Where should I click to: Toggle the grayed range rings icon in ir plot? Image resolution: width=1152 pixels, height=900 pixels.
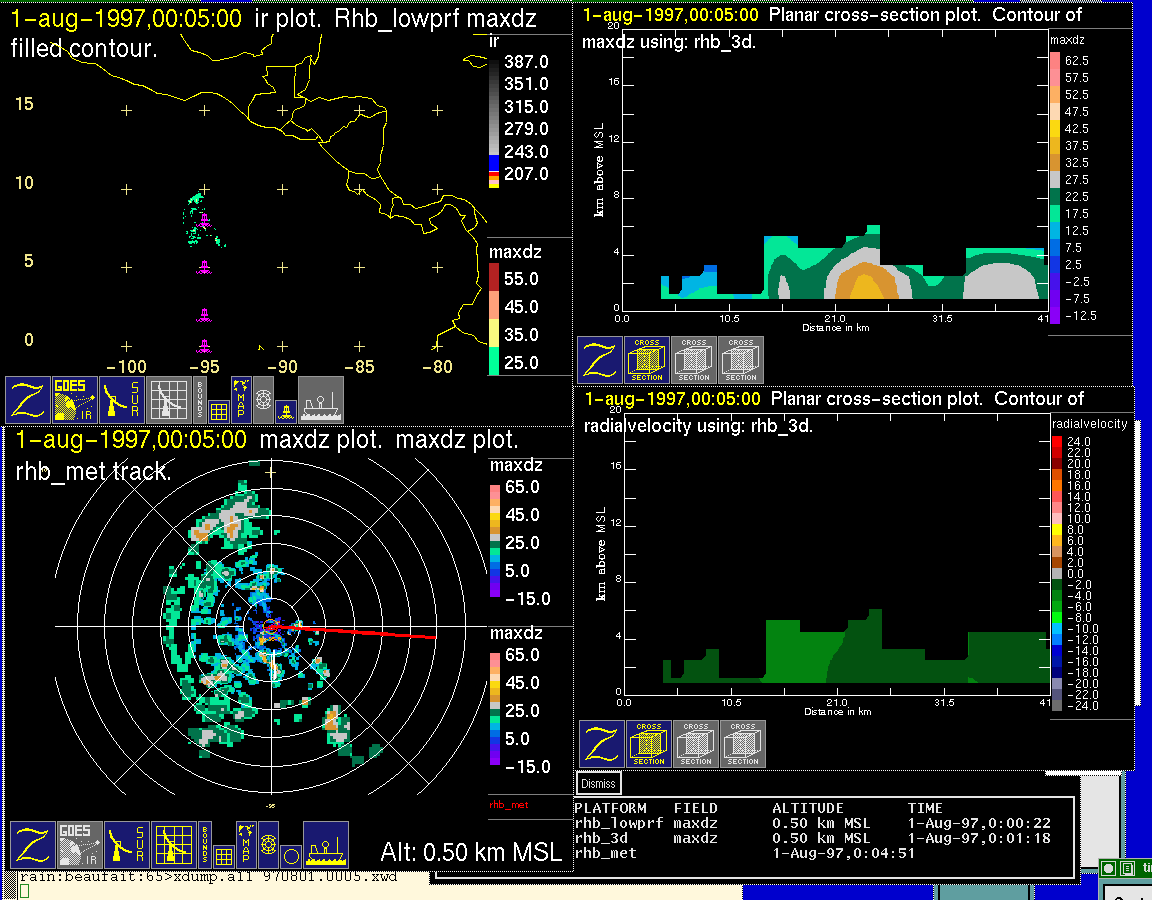pos(263,398)
